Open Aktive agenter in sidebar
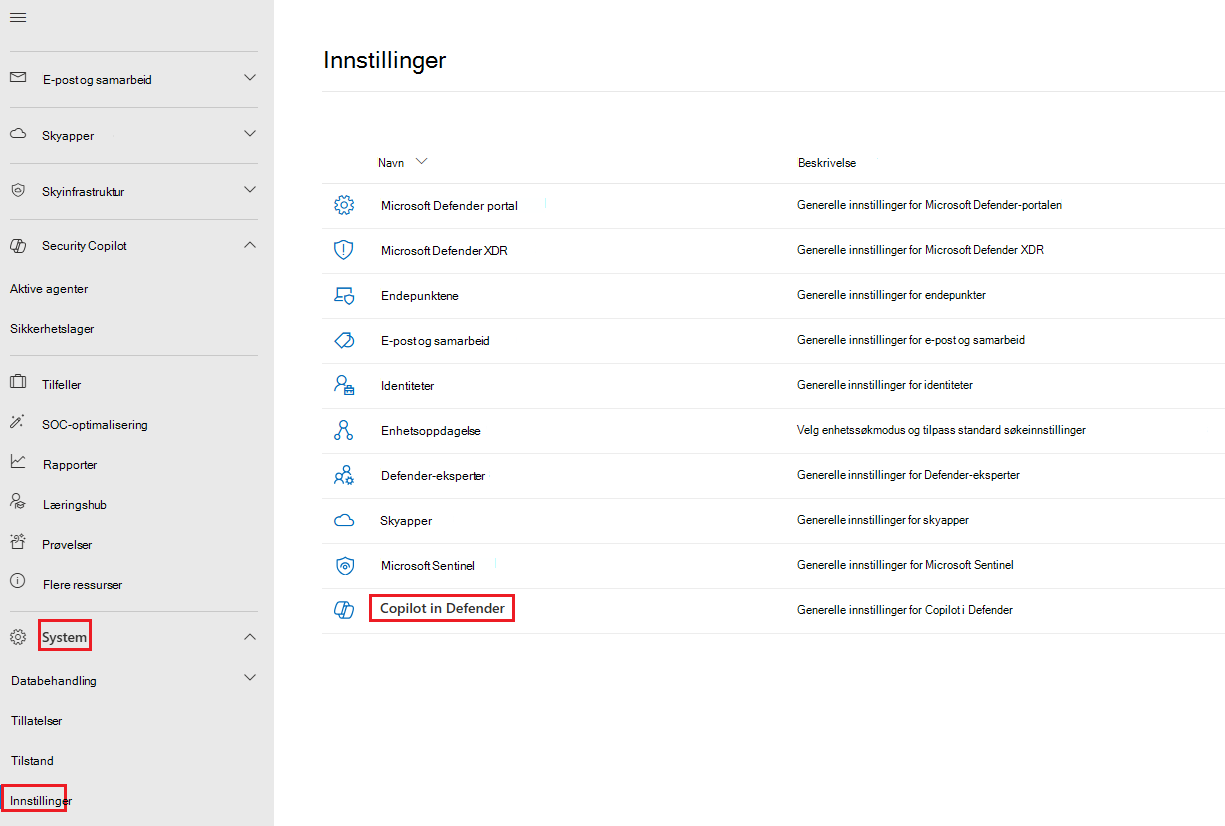This screenshot has height=826, width=1225. point(49,289)
